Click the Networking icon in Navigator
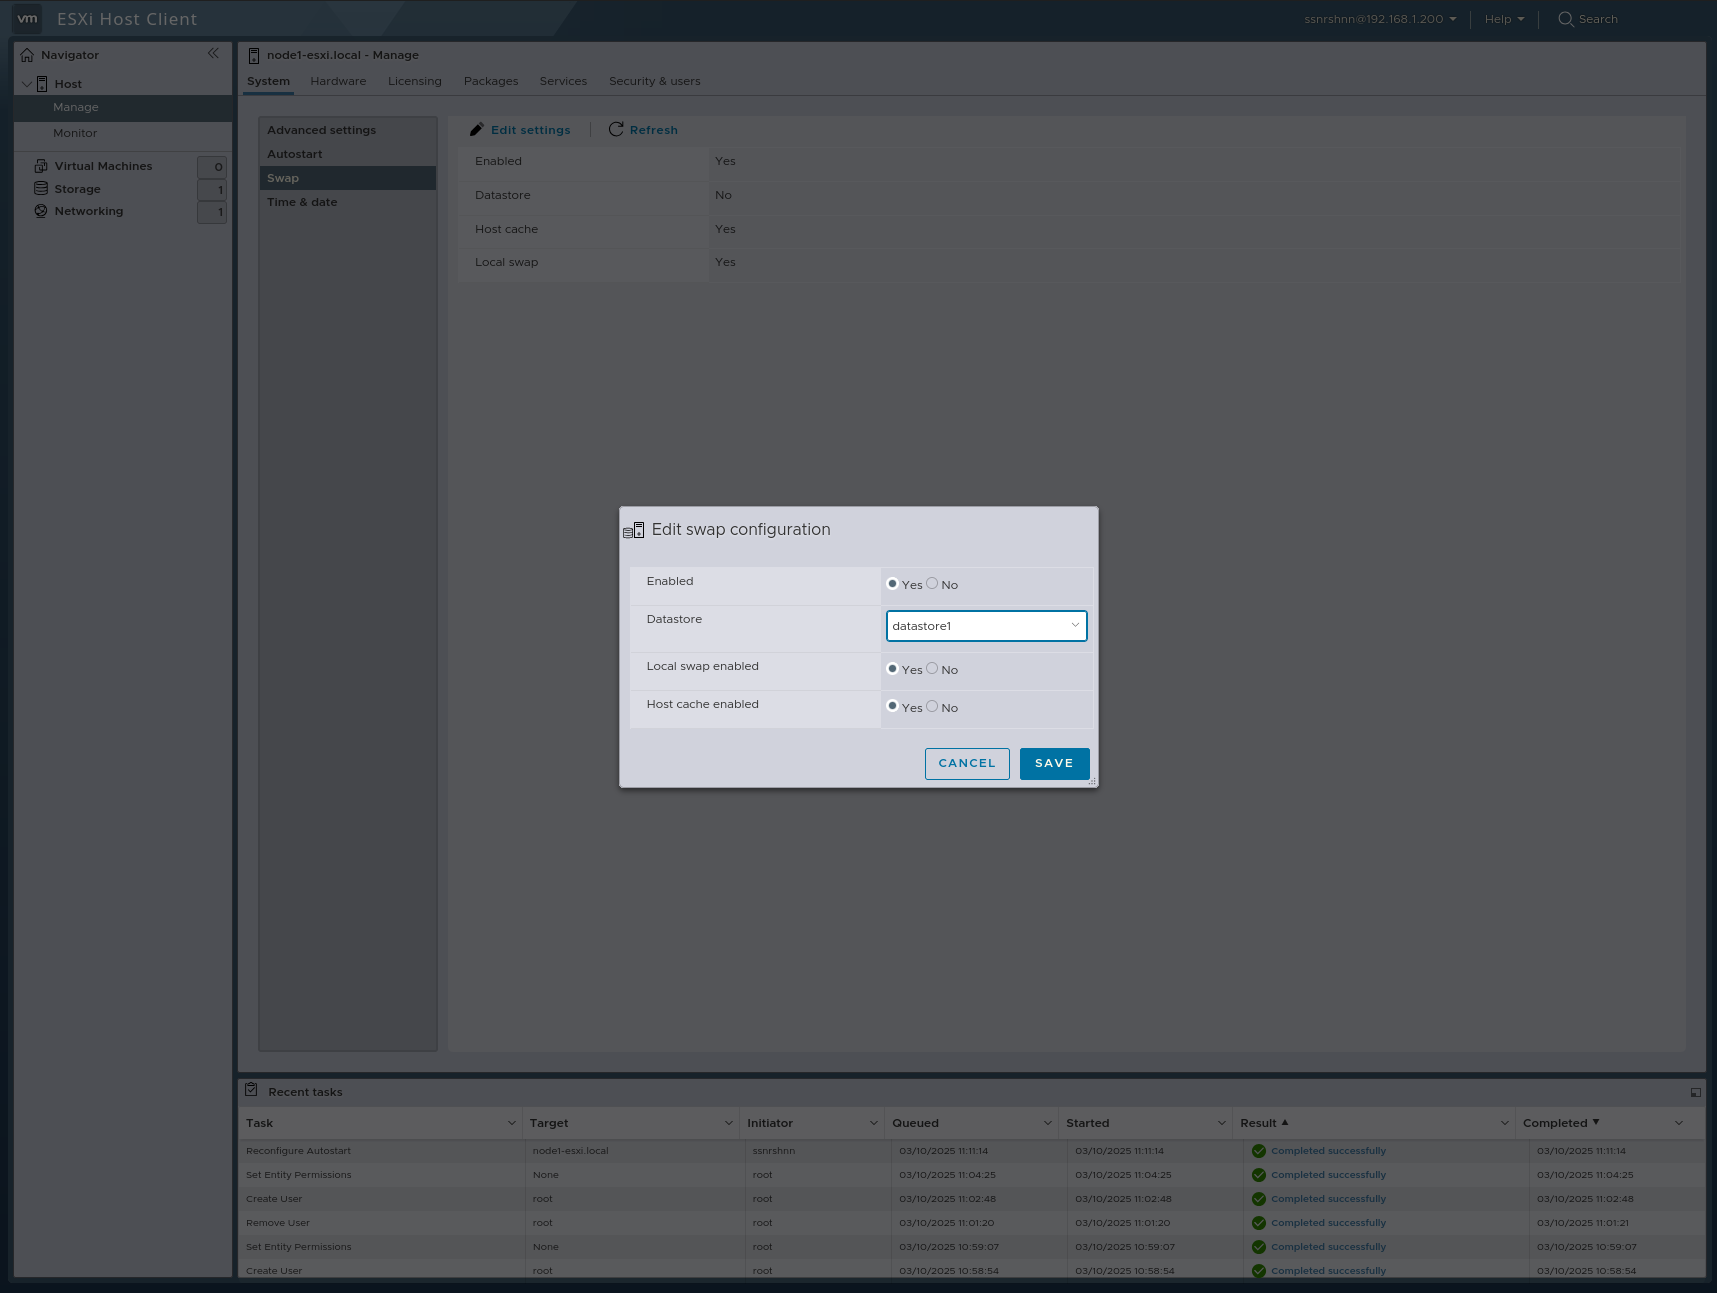 [x=40, y=211]
